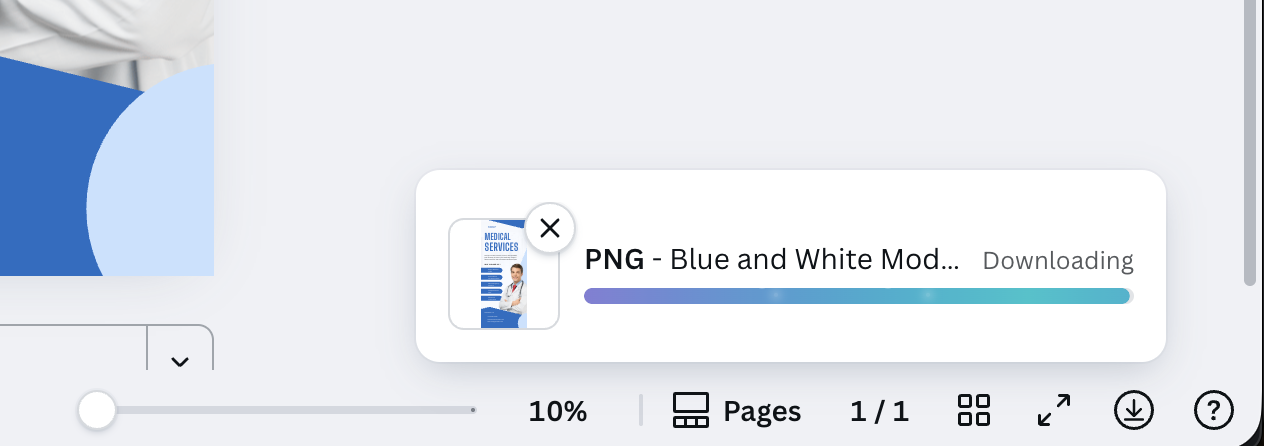
Task: Click the download progress bar
Action: (x=857, y=296)
